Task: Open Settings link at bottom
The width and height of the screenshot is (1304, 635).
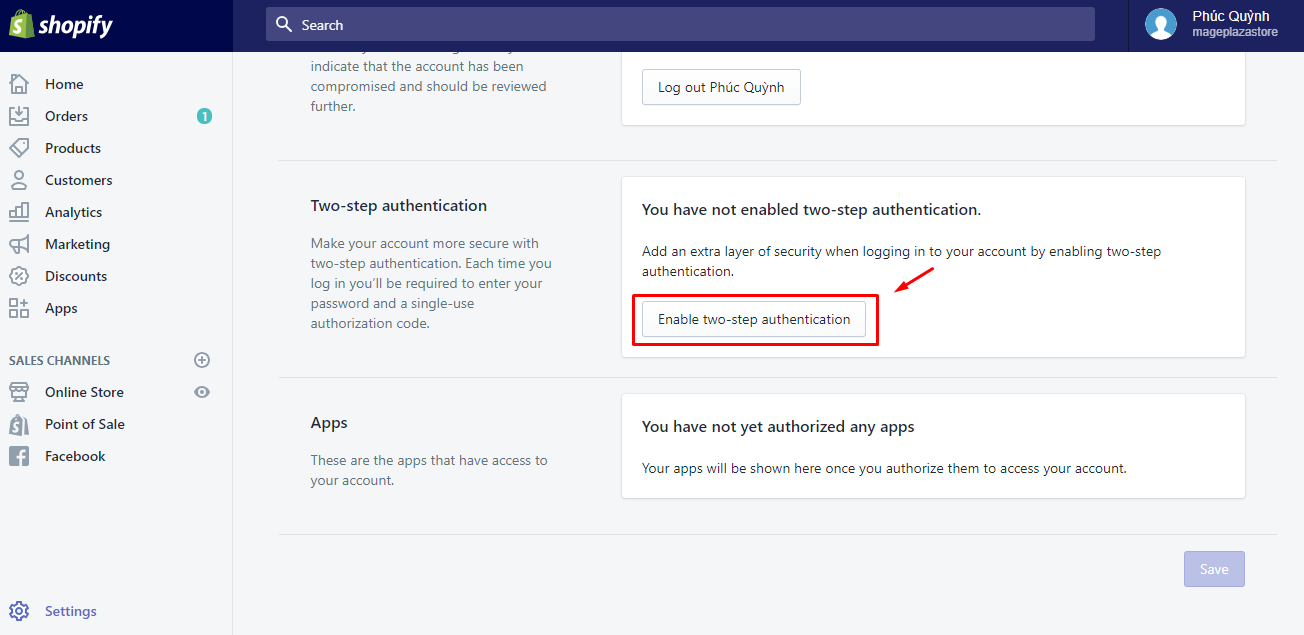Action: [x=71, y=611]
